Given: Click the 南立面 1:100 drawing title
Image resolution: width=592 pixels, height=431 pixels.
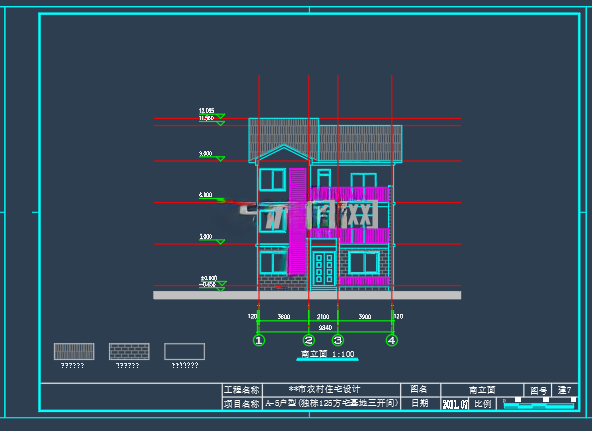Looking at the screenshot, I should pos(327,354).
